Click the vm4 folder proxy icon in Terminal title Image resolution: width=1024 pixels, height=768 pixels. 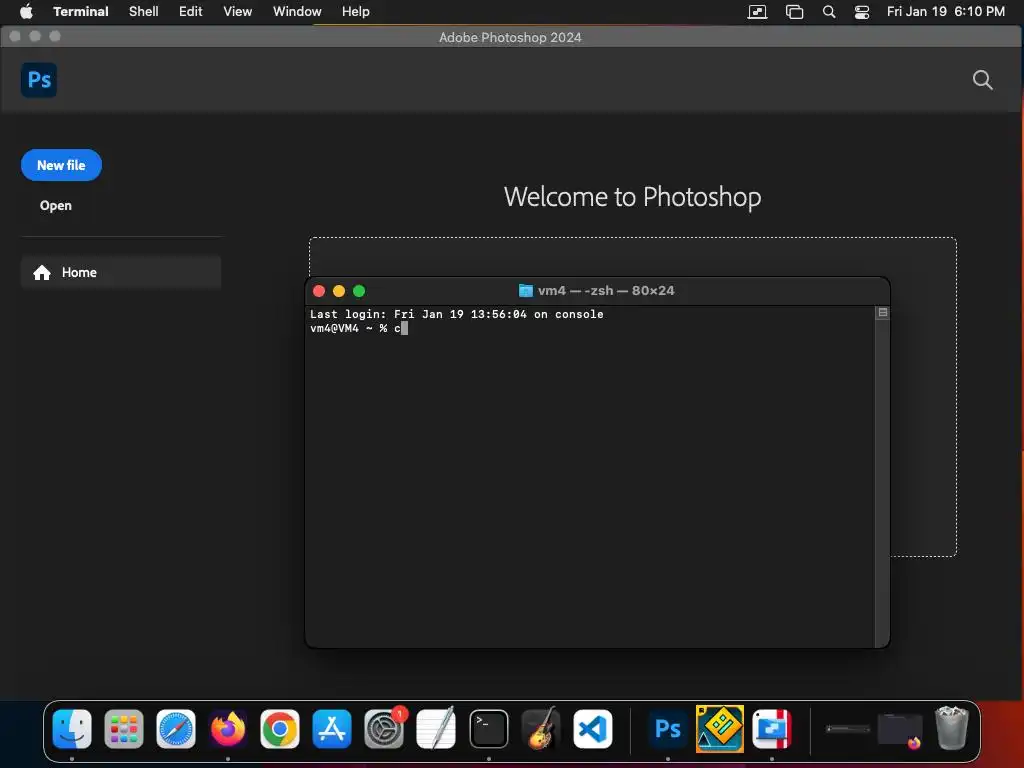click(x=525, y=291)
